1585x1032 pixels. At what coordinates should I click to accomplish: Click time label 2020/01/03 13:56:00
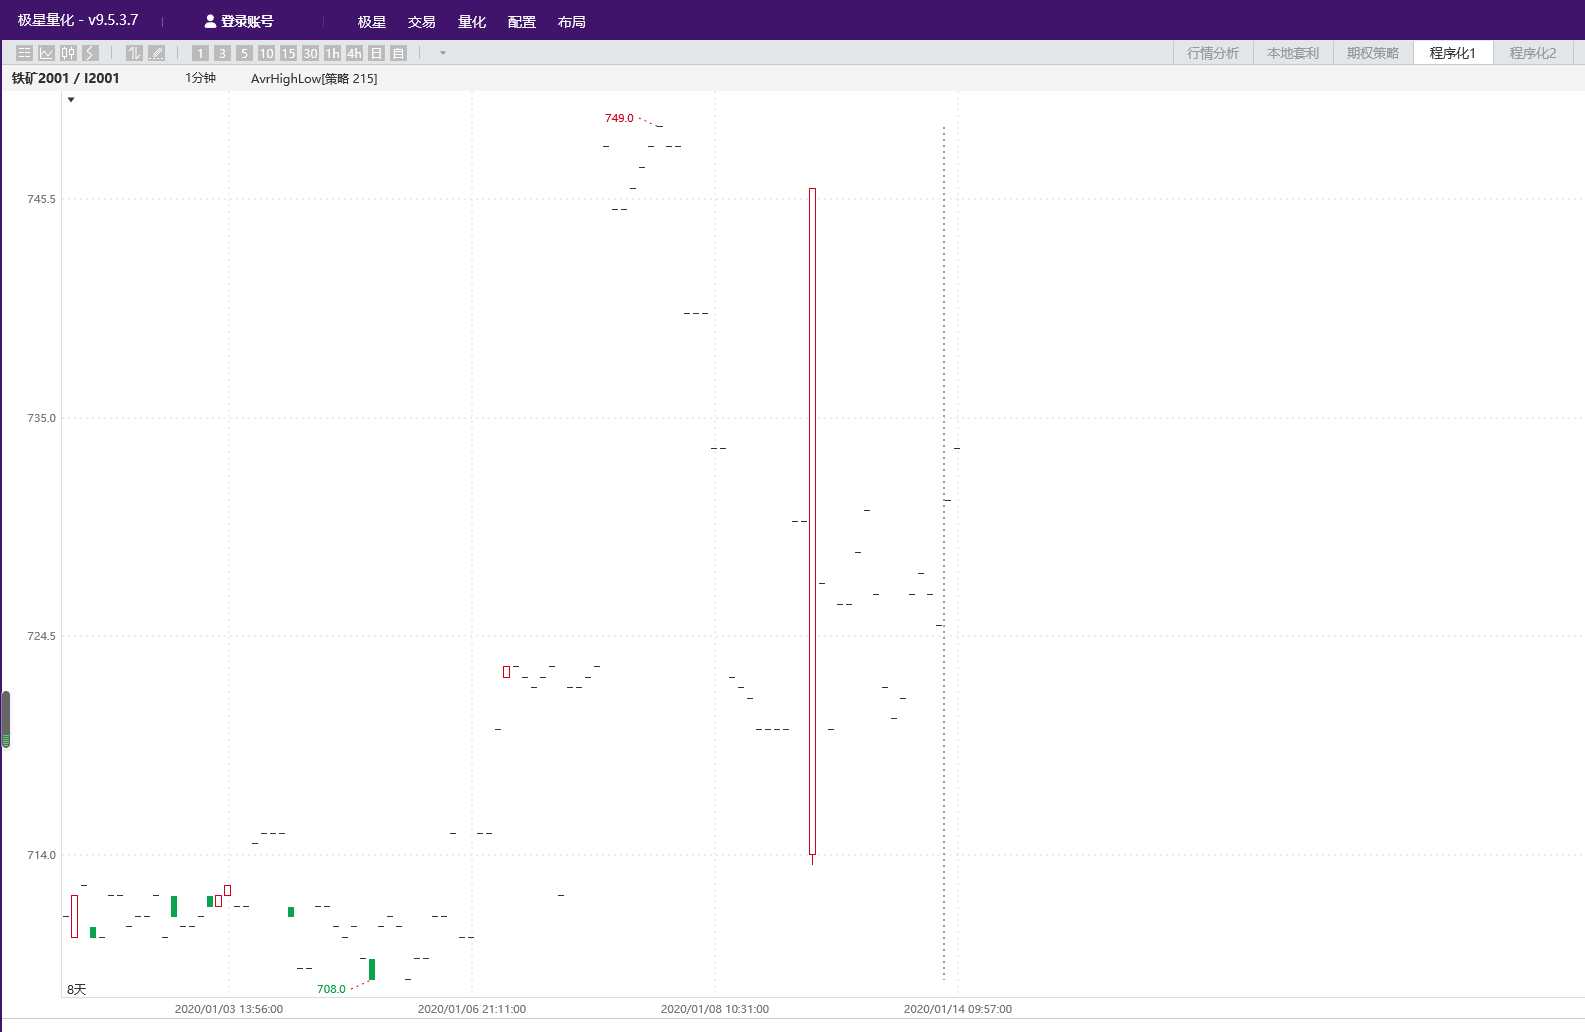click(x=229, y=1009)
